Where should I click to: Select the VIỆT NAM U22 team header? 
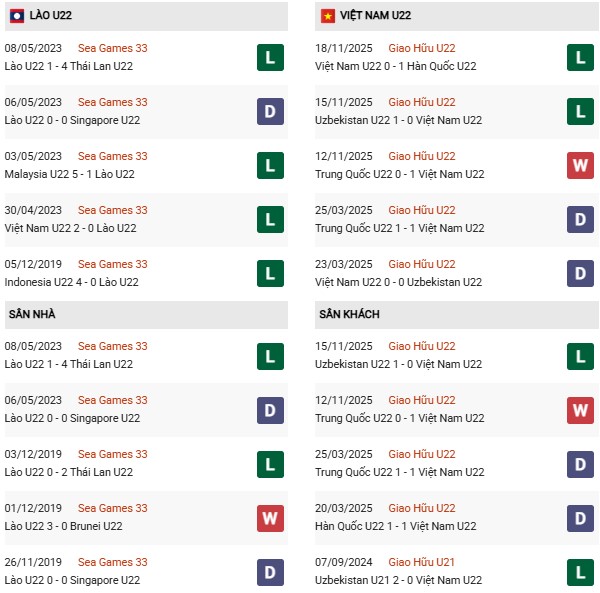[x=373, y=16]
